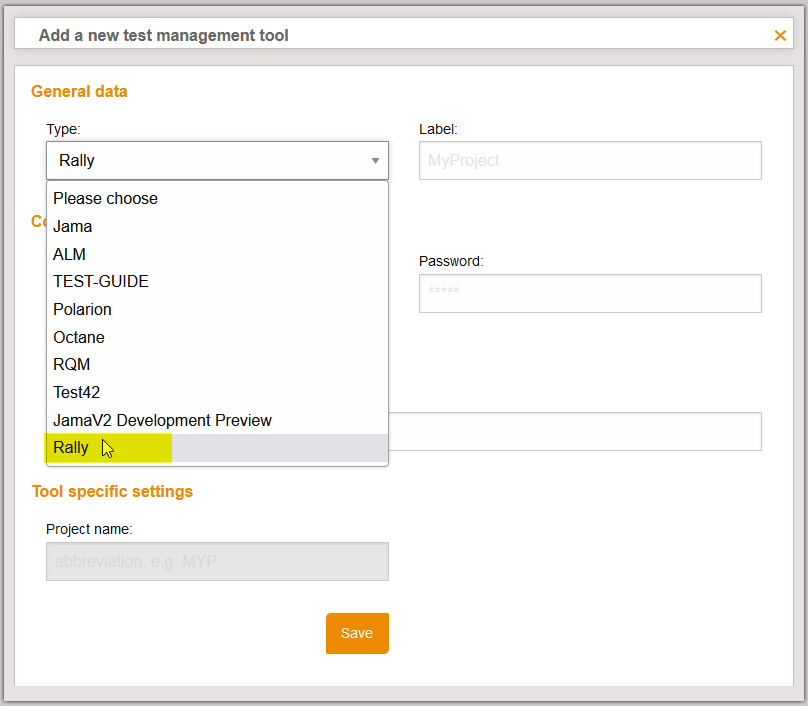Viewport: 808px width, 706px height.
Task: Choose Jama as the tool type
Action: tap(72, 226)
